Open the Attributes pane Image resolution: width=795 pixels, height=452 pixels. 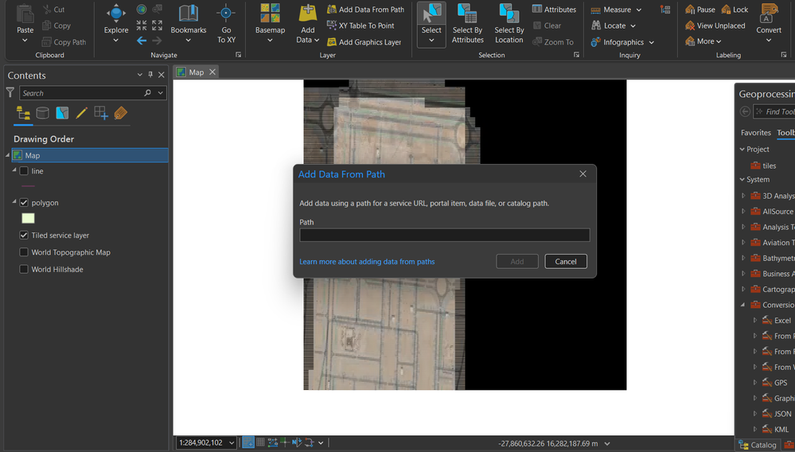[x=554, y=9]
